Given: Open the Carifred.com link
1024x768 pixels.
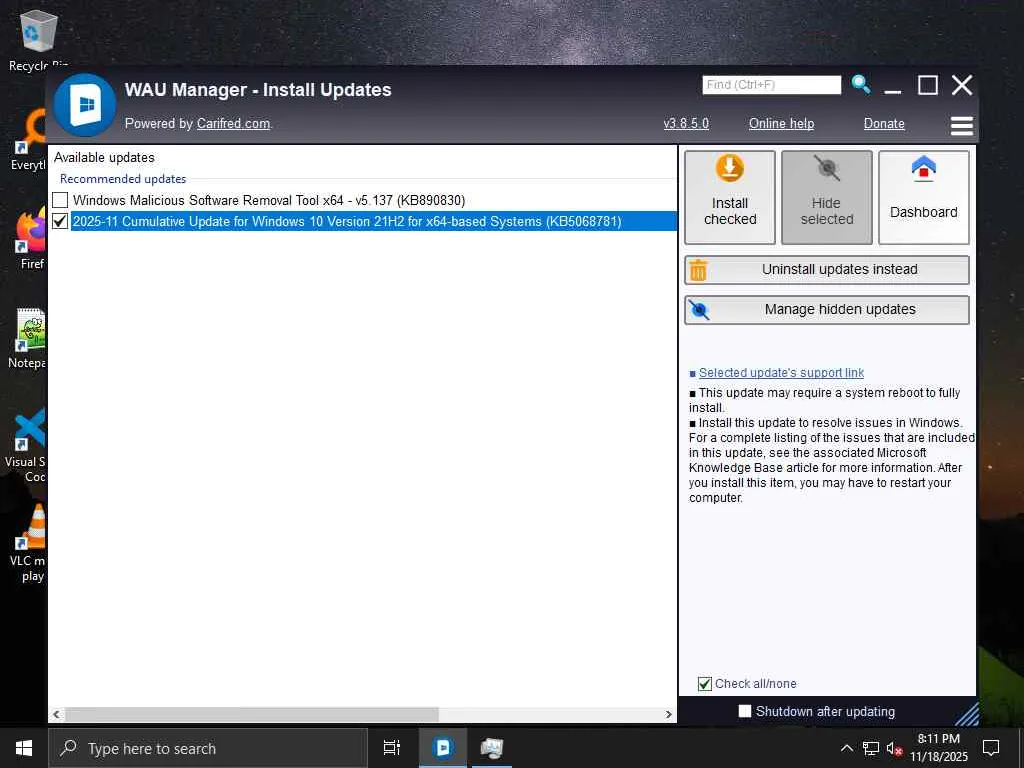Looking at the screenshot, I should 233,123.
